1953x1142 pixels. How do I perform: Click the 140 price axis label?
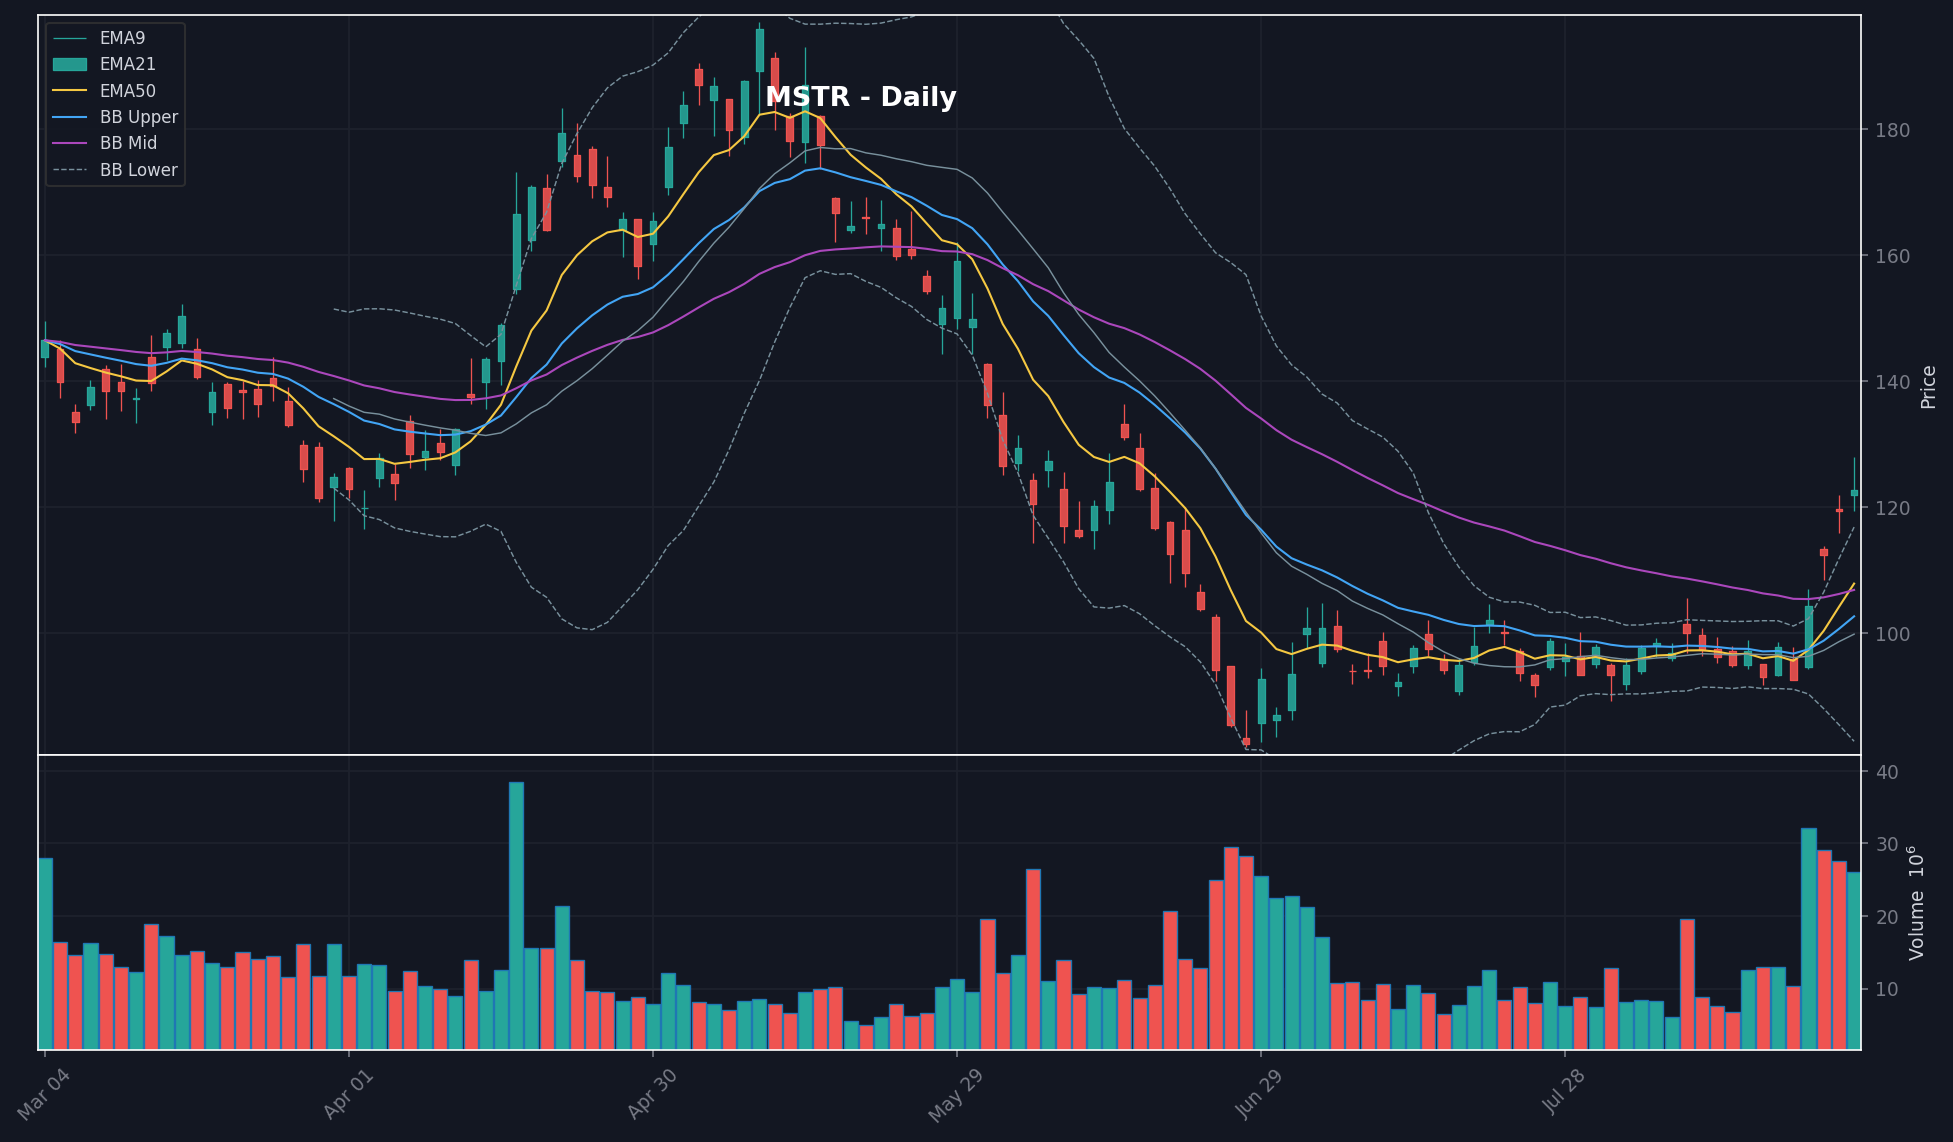pos(1892,382)
